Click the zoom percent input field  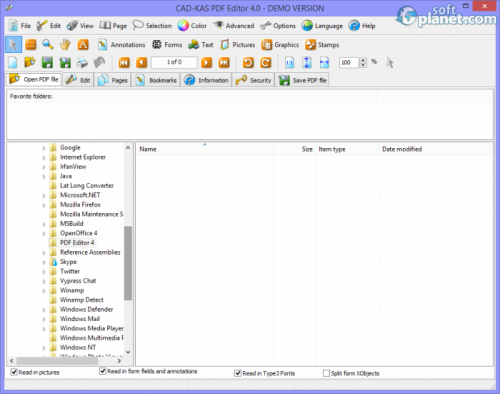coord(349,62)
